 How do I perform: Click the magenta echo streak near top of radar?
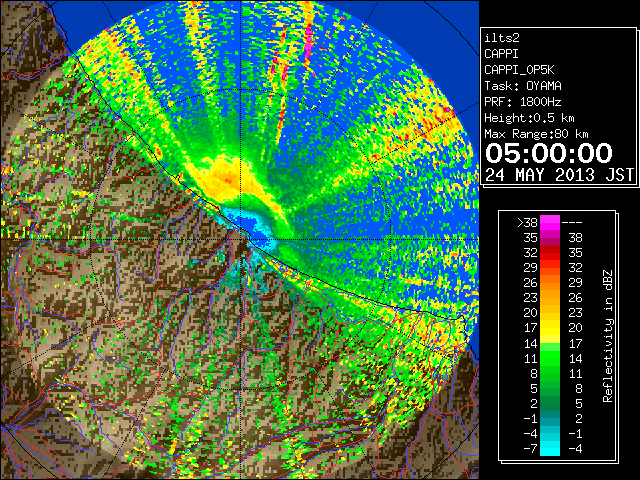tap(309, 42)
